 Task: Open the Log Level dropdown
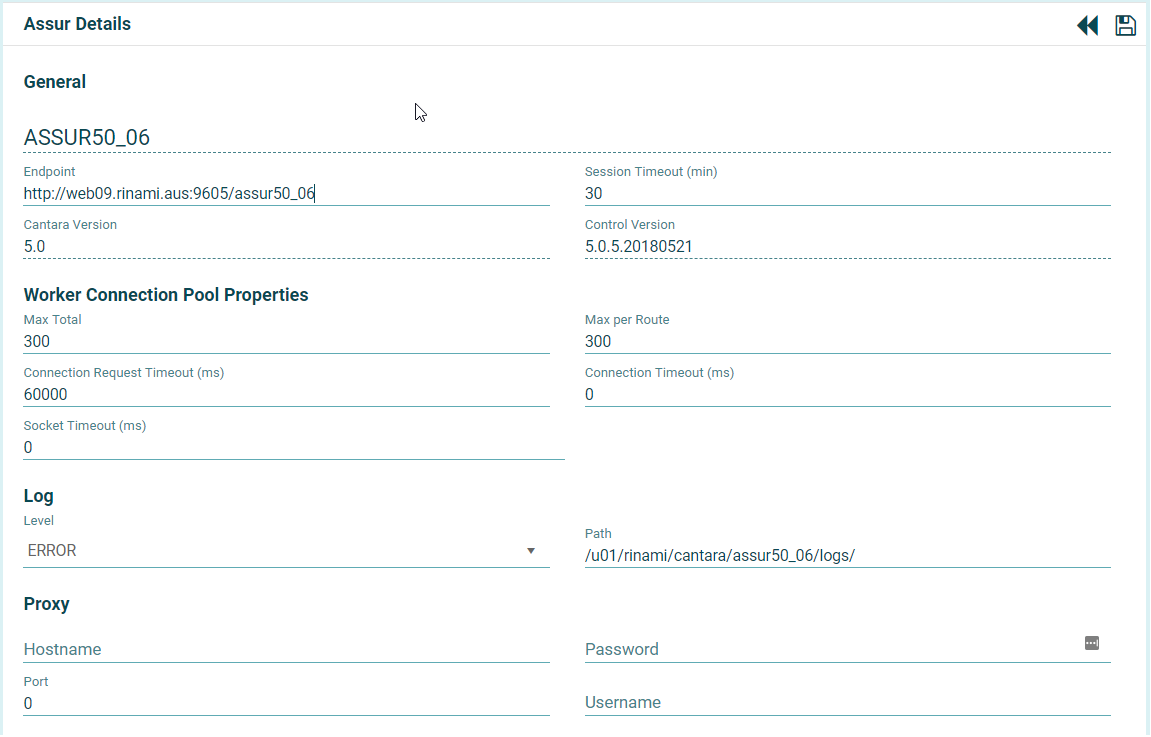(531, 551)
